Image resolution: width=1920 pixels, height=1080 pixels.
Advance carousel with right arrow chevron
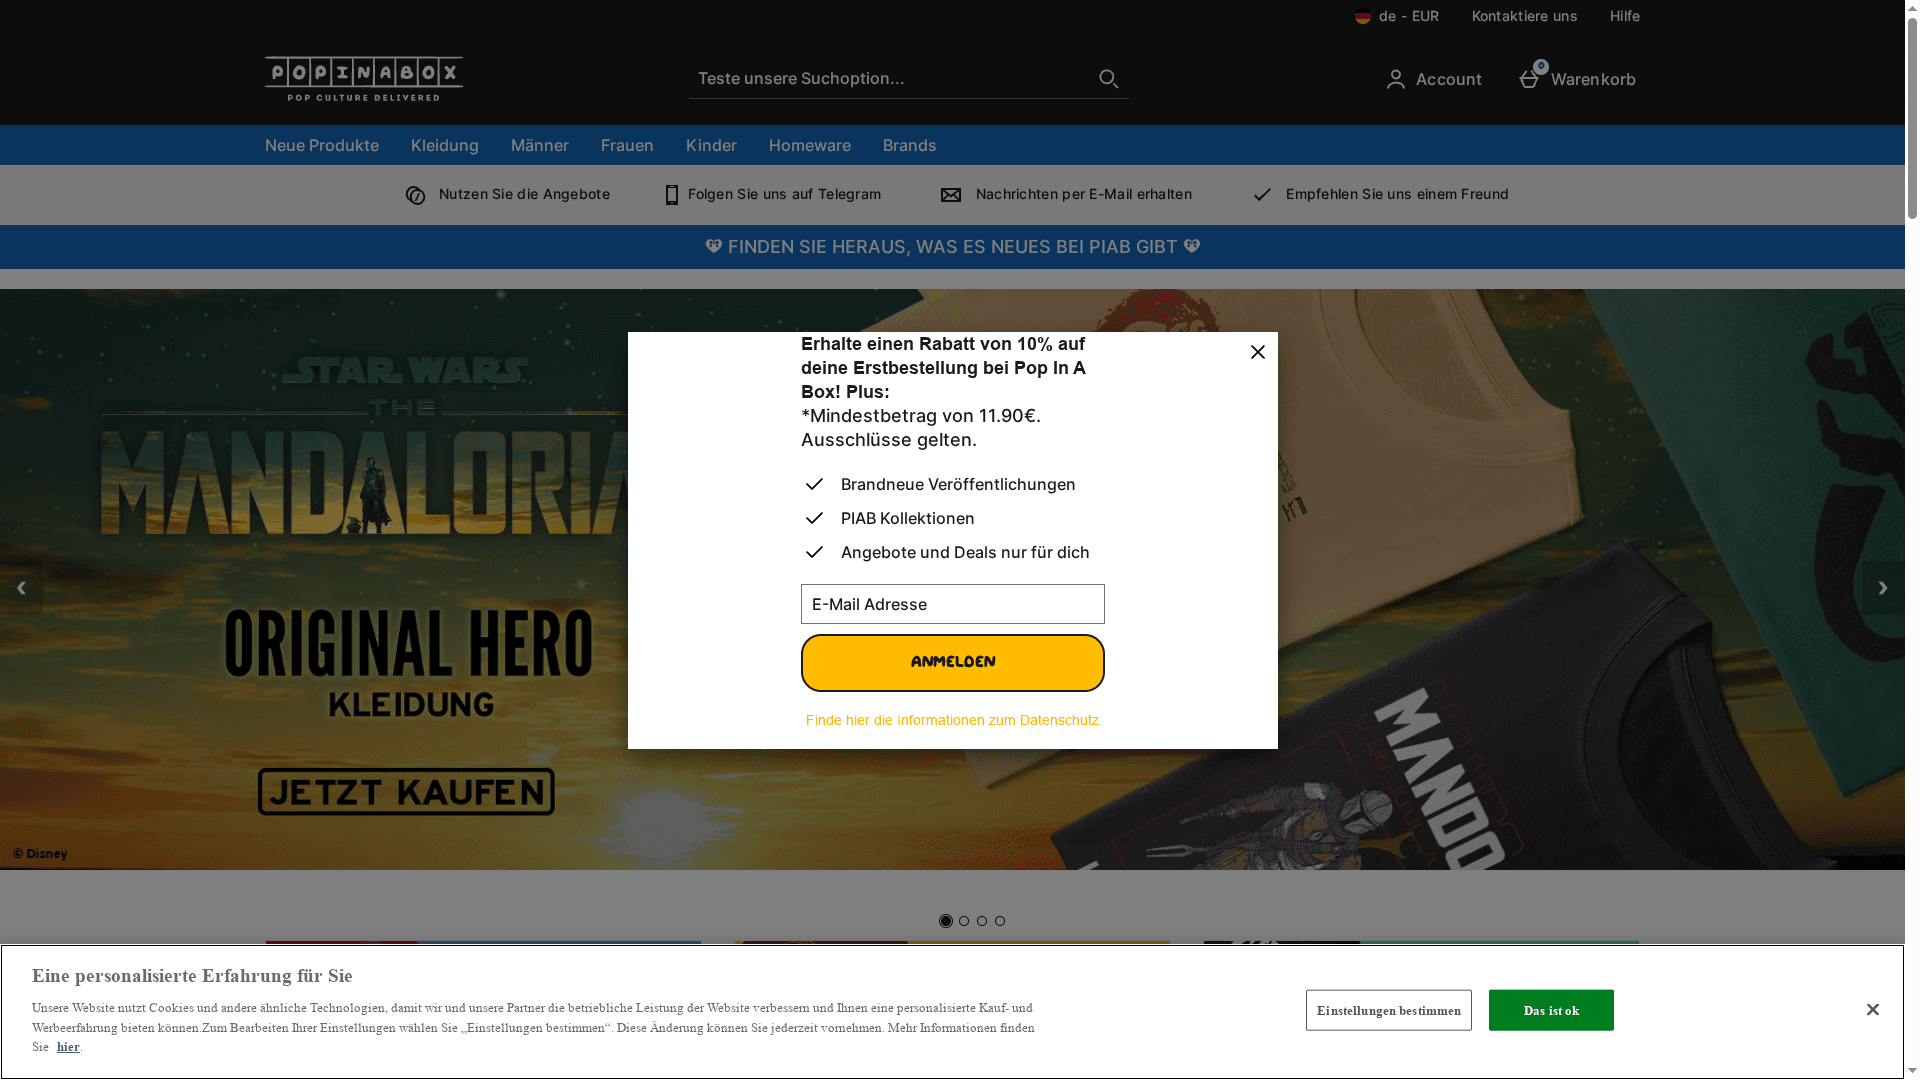coord(1883,587)
